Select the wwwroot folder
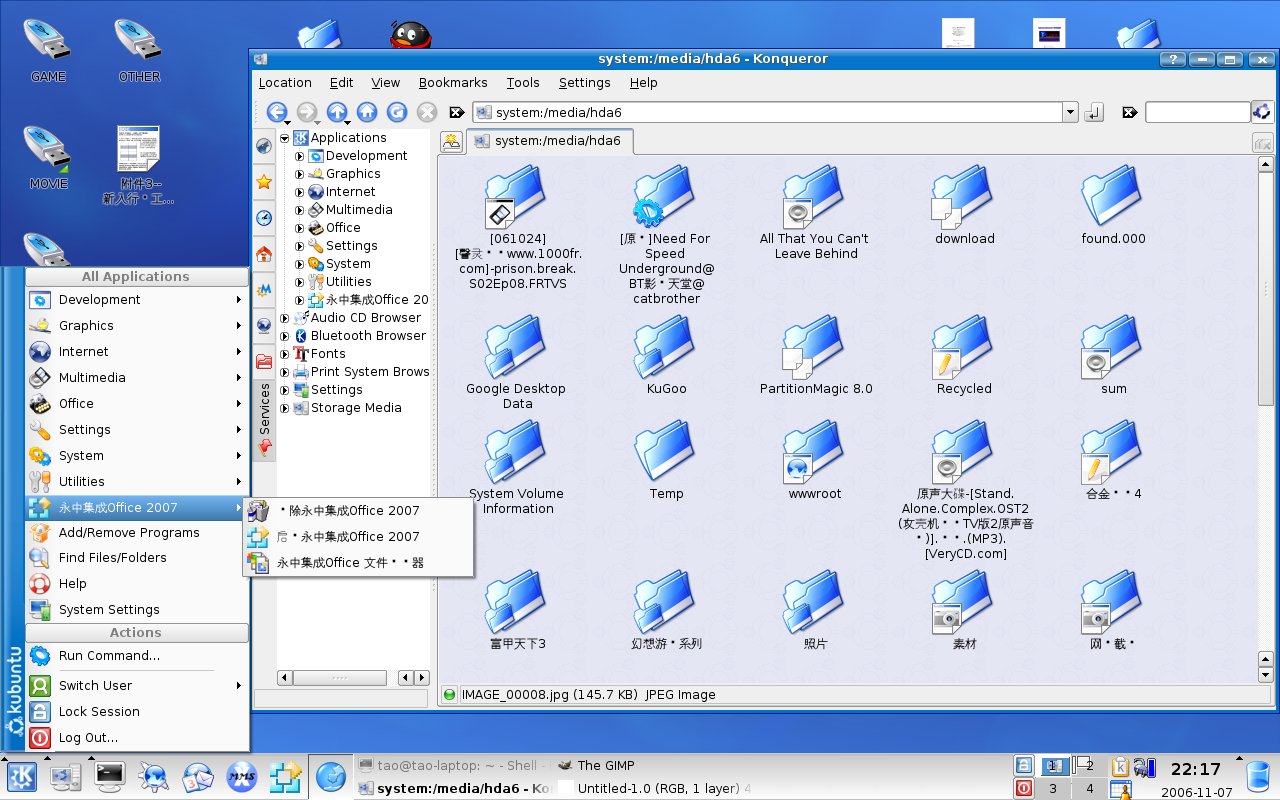 (815, 461)
